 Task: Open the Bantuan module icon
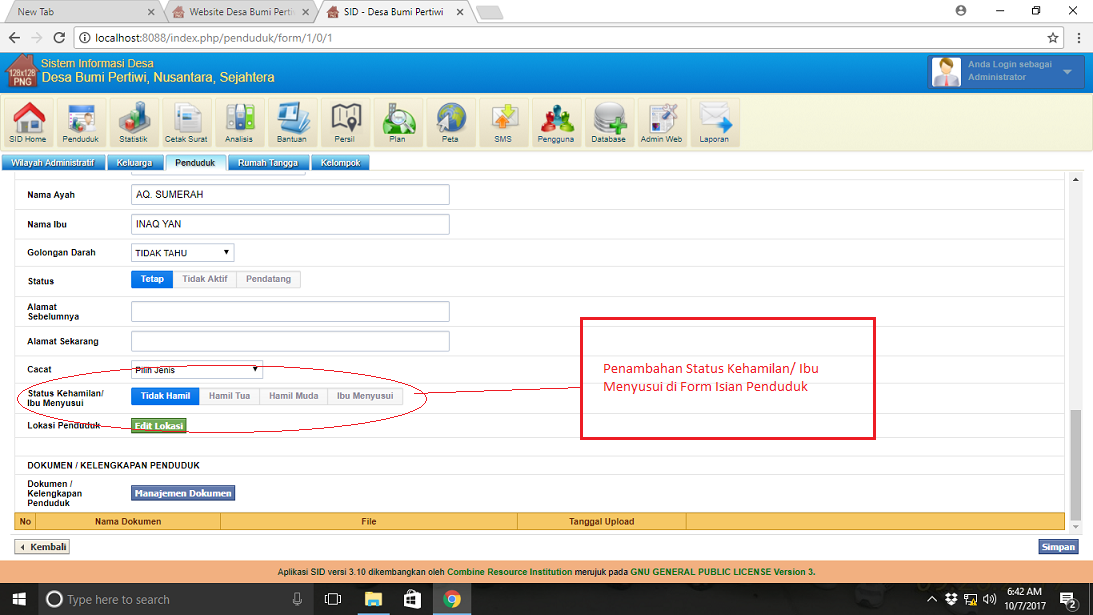coord(291,122)
